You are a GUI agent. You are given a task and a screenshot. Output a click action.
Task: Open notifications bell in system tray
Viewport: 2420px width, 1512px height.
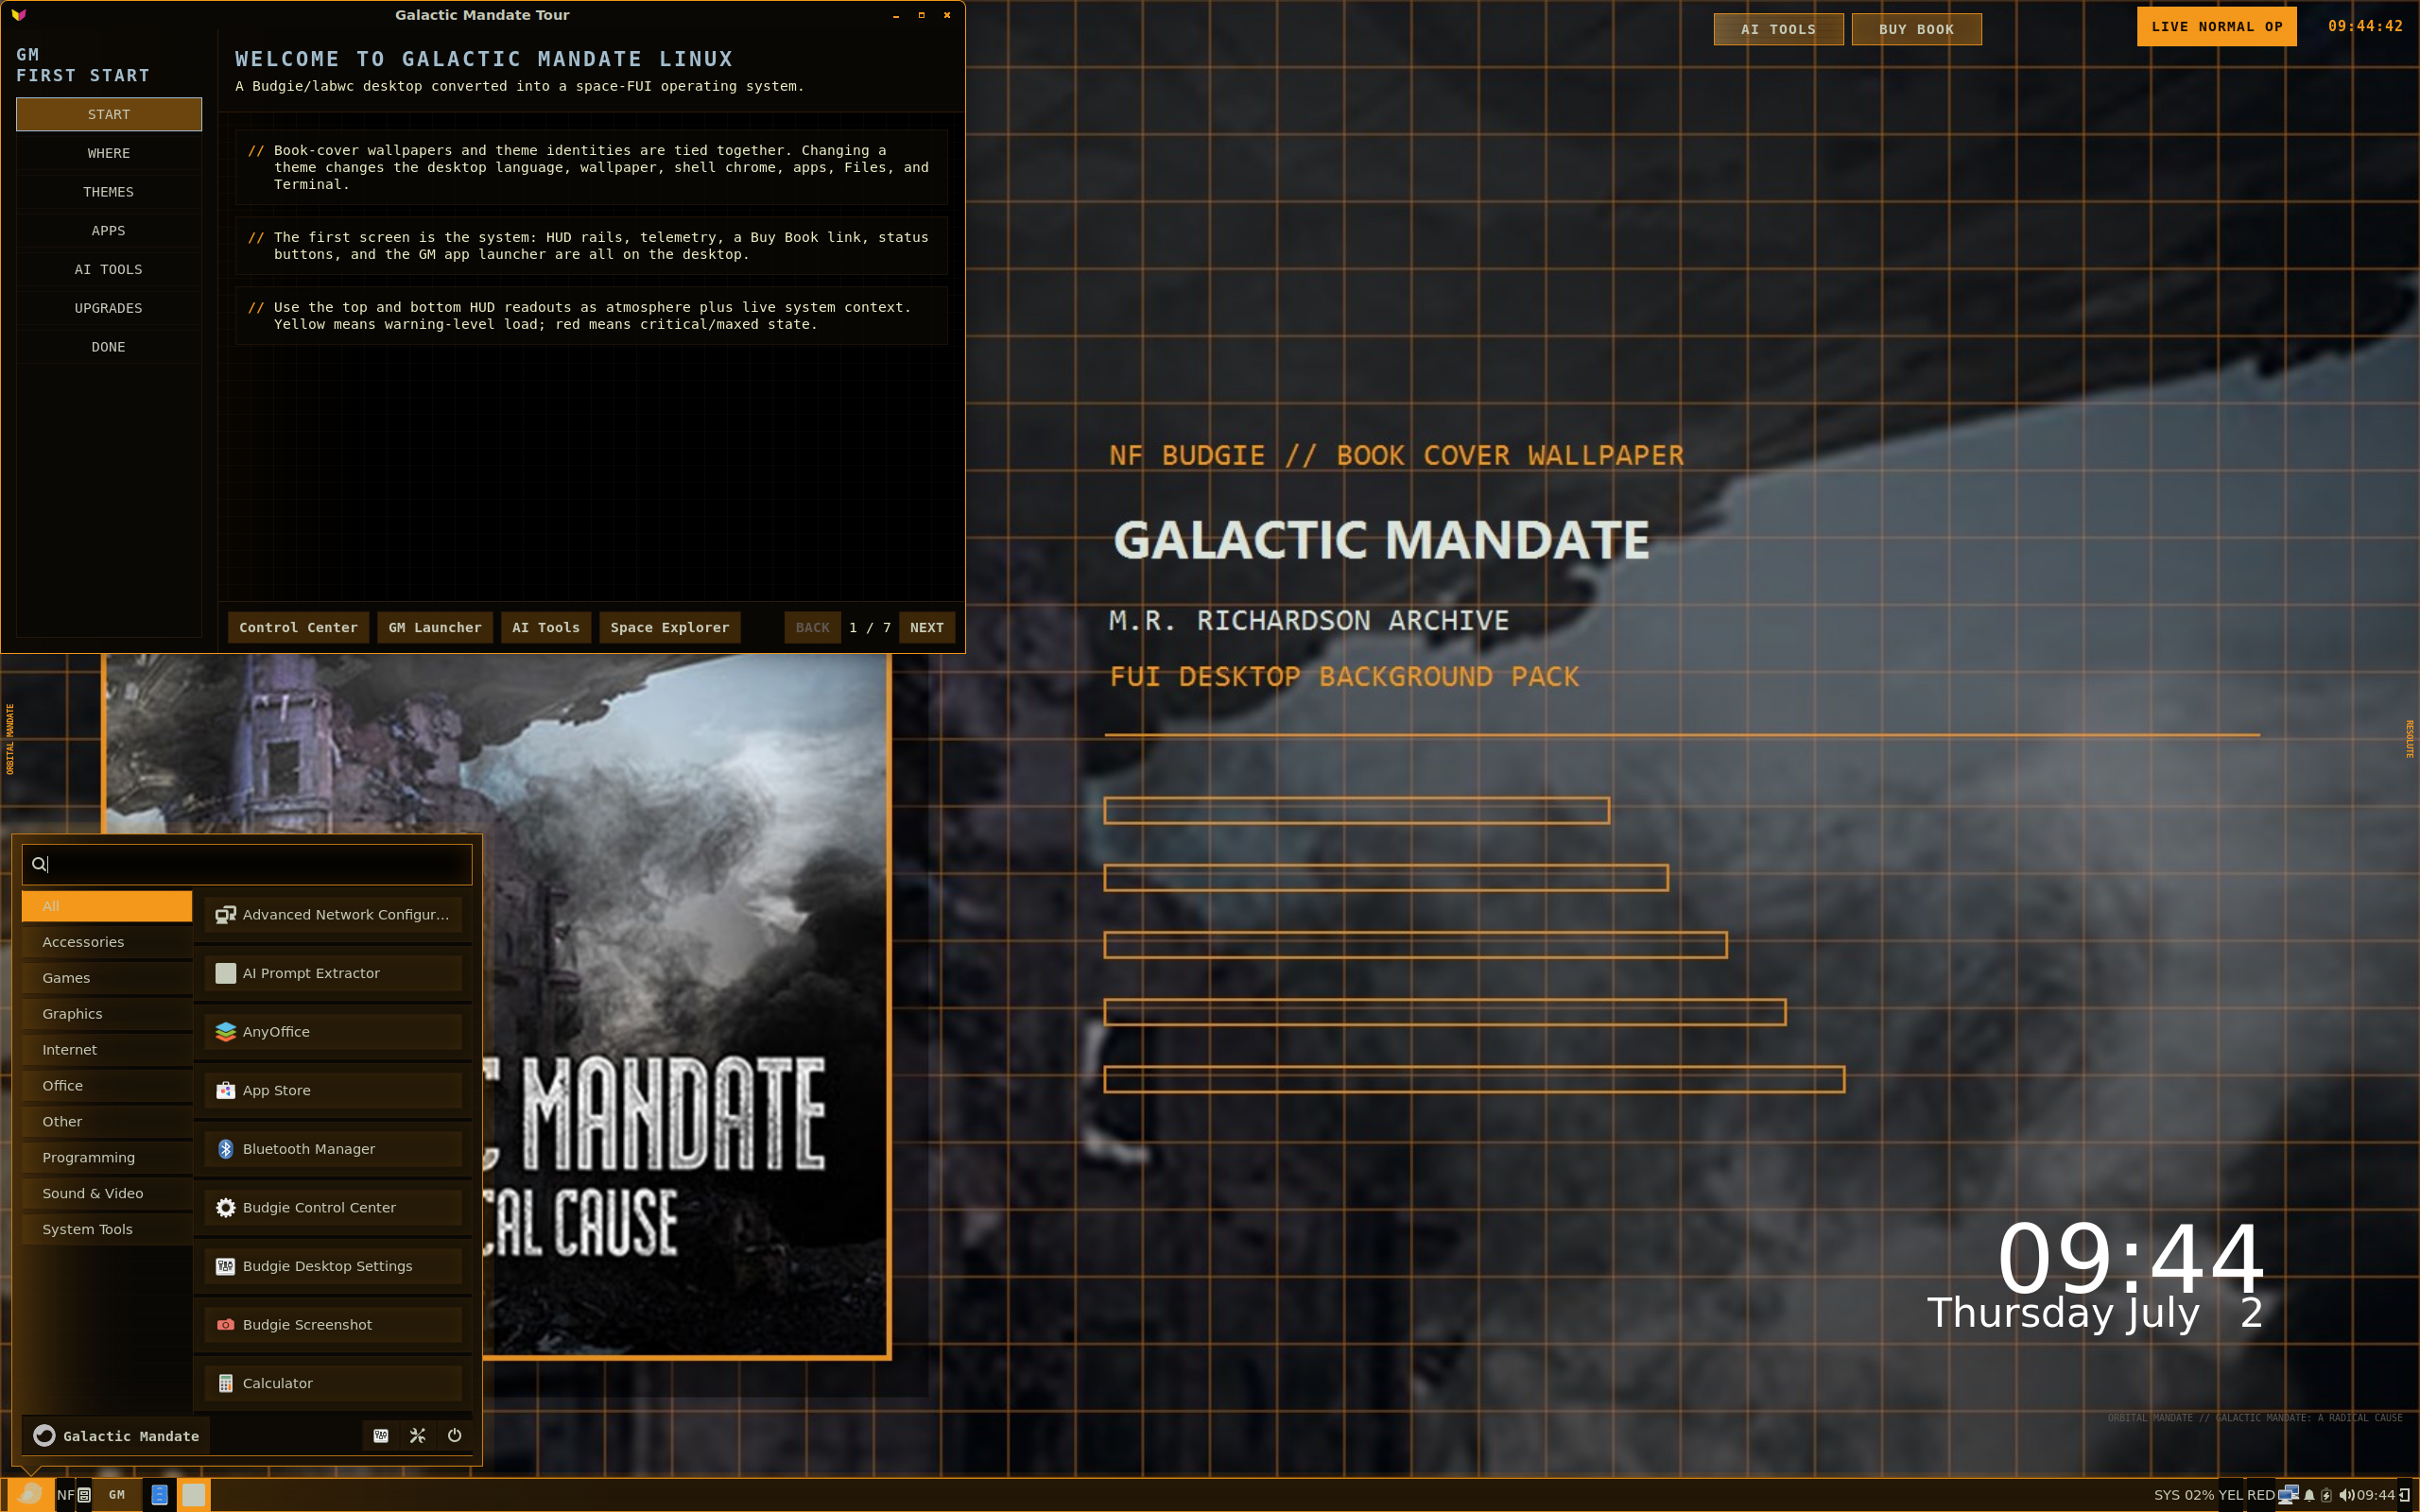[x=2310, y=1495]
